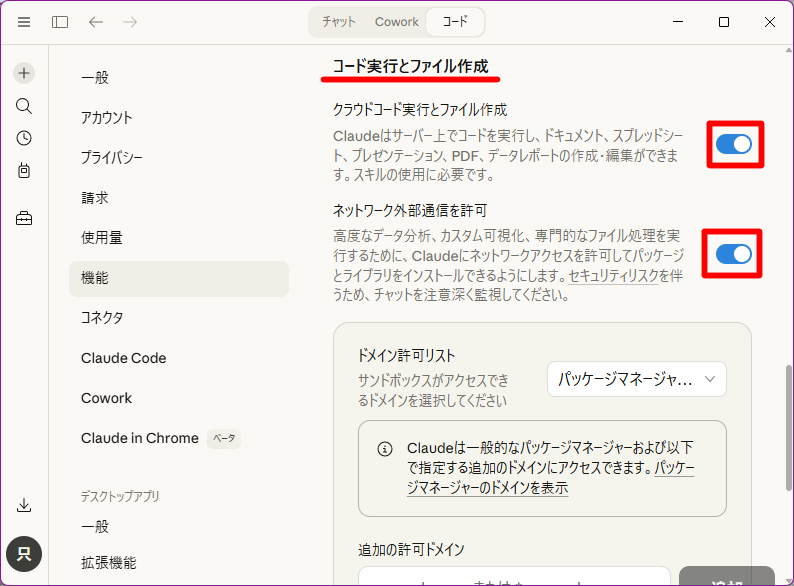Viewport: 794px width, 586px height.
Task: Maximize the application window
Action: pos(724,22)
